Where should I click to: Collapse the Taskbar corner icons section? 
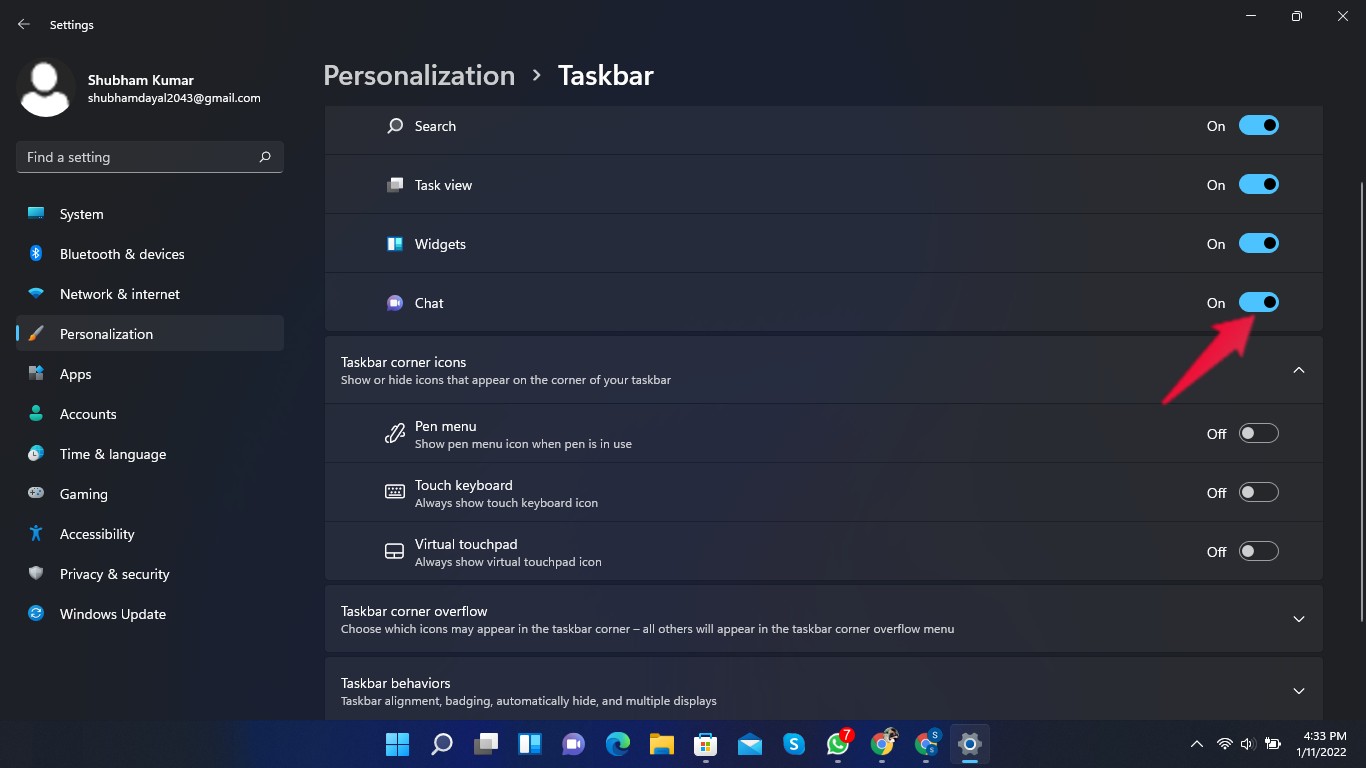[1298, 370]
